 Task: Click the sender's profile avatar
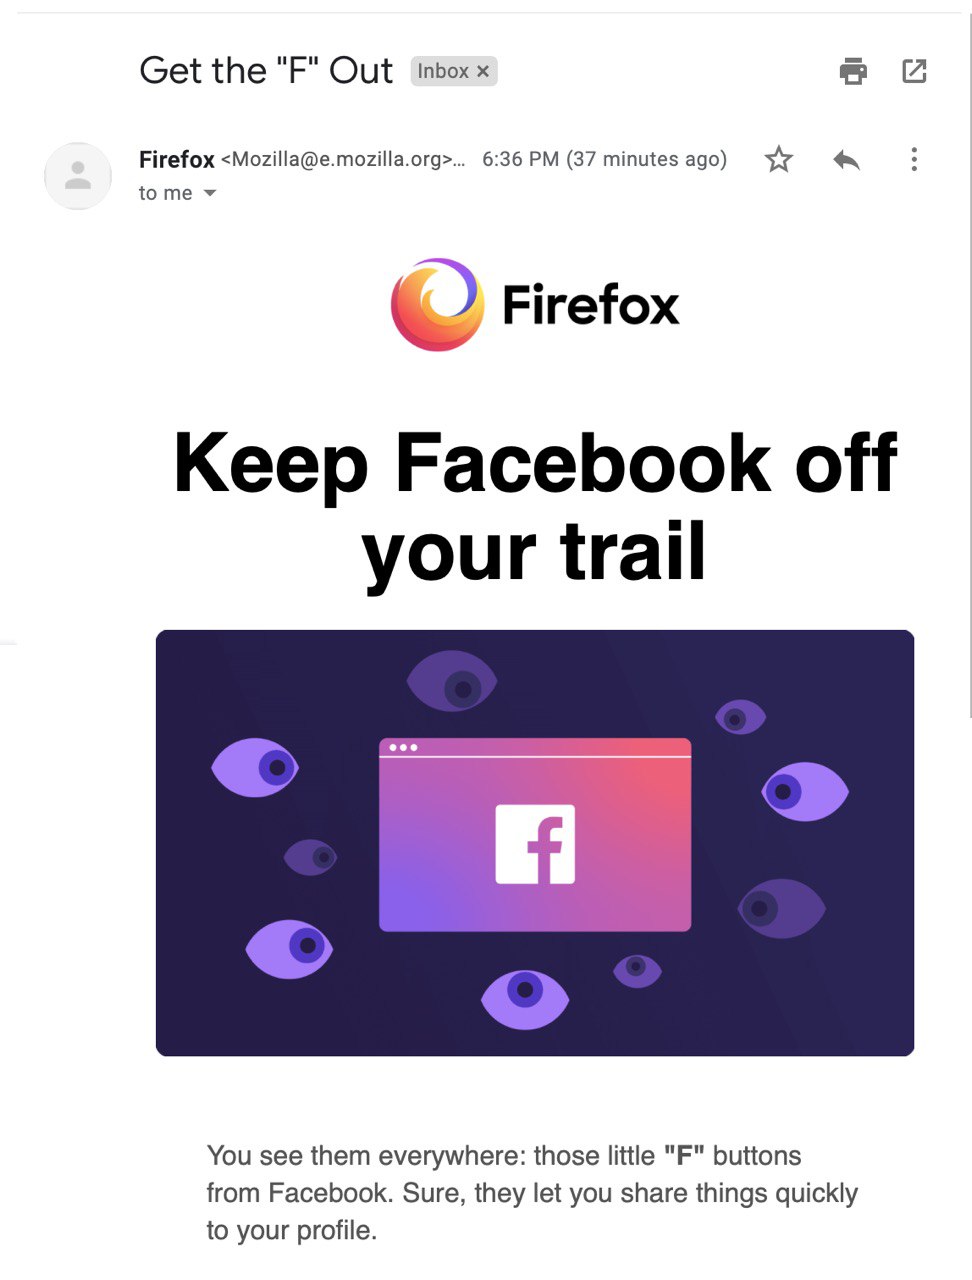(x=78, y=176)
